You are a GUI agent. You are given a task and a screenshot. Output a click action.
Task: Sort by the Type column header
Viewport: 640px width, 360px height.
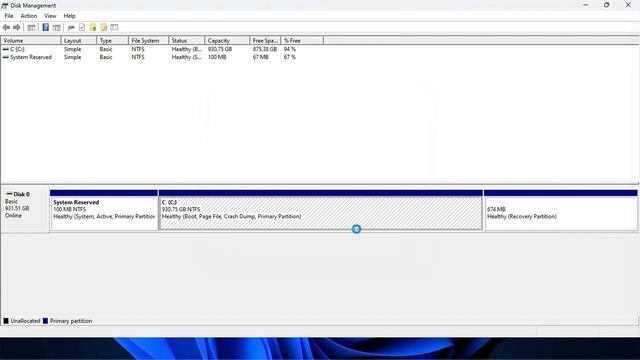point(113,41)
